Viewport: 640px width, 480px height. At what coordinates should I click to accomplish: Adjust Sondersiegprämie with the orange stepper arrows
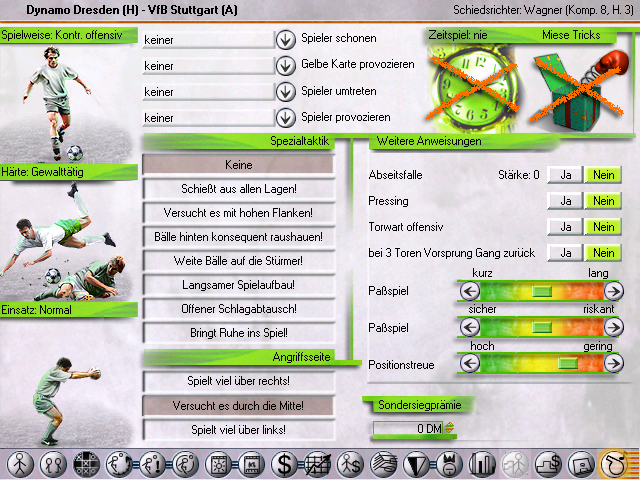(x=449, y=428)
